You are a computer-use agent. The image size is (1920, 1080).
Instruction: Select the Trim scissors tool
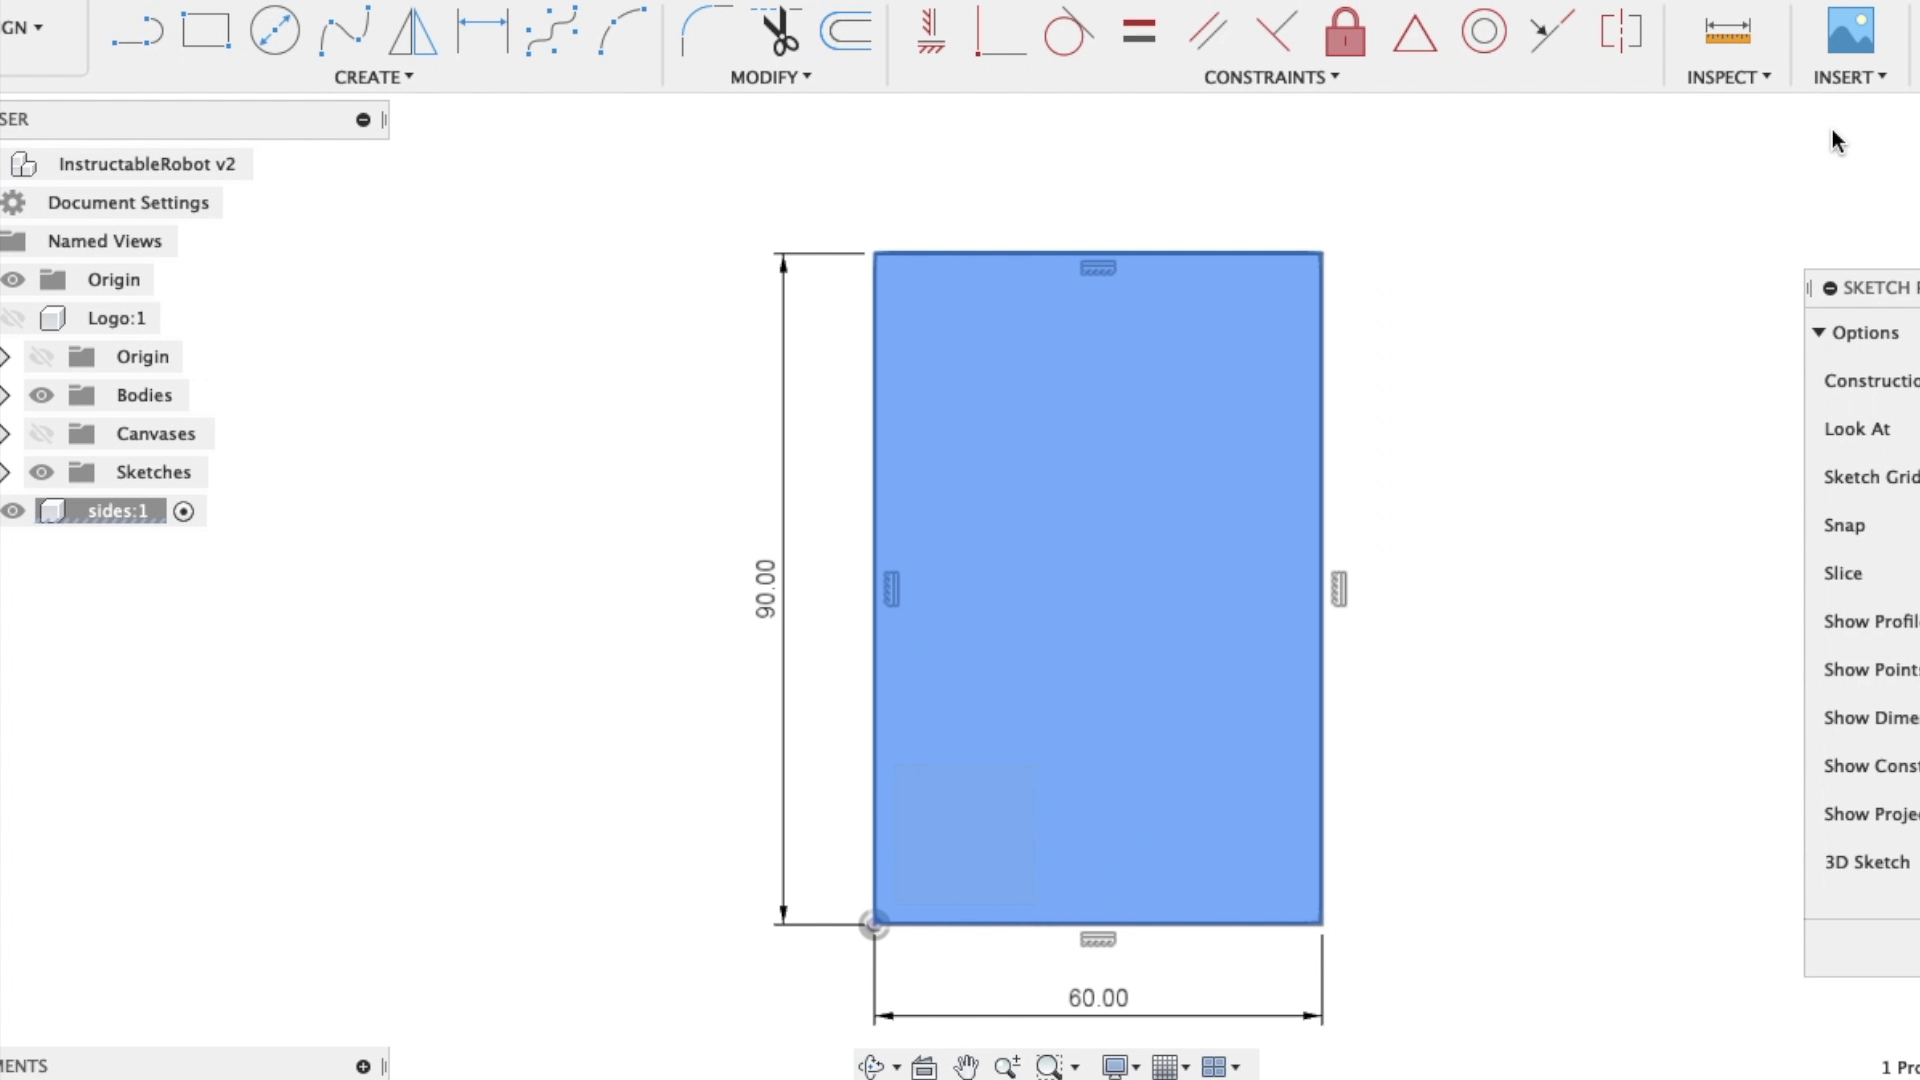[779, 32]
